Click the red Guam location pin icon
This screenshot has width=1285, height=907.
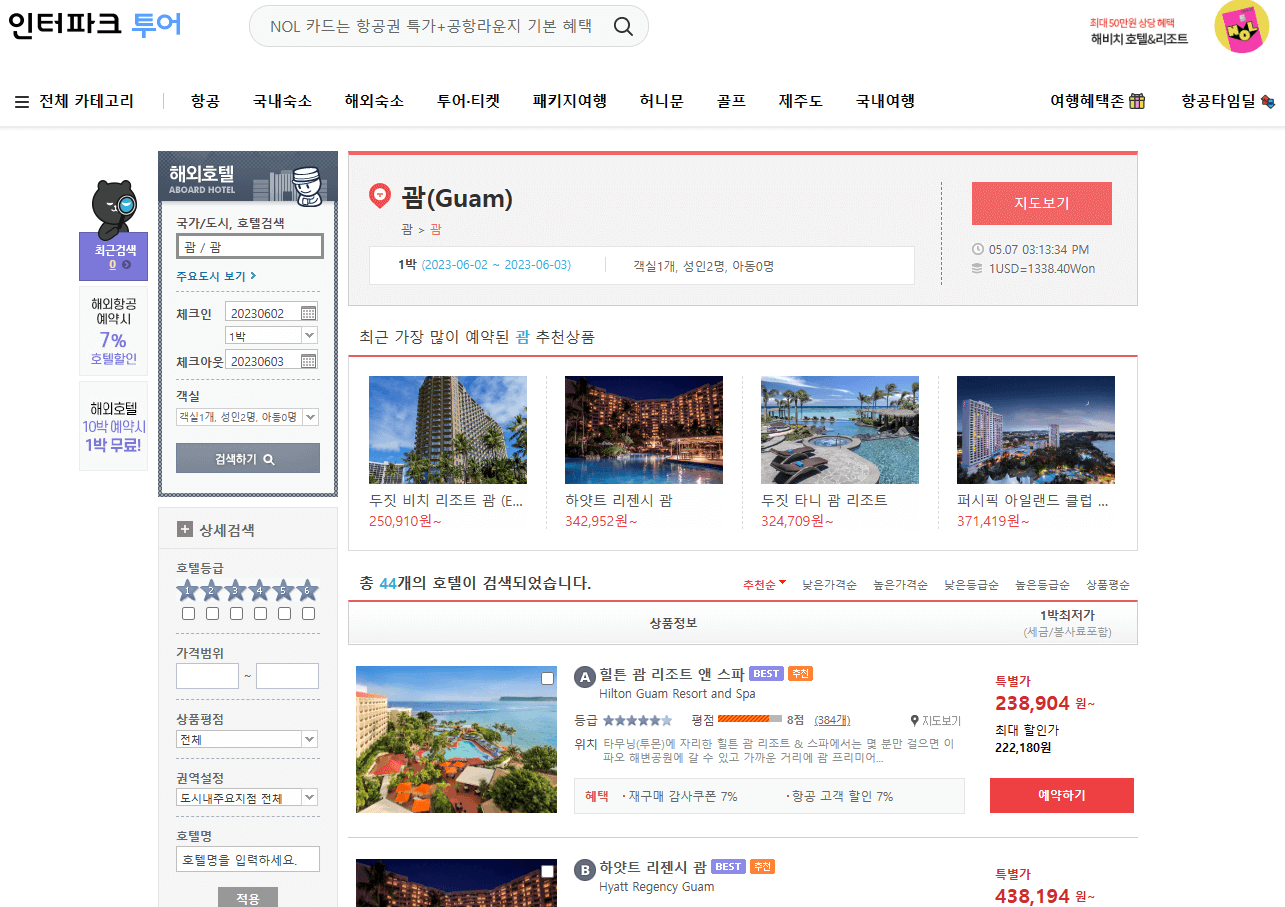pos(380,196)
